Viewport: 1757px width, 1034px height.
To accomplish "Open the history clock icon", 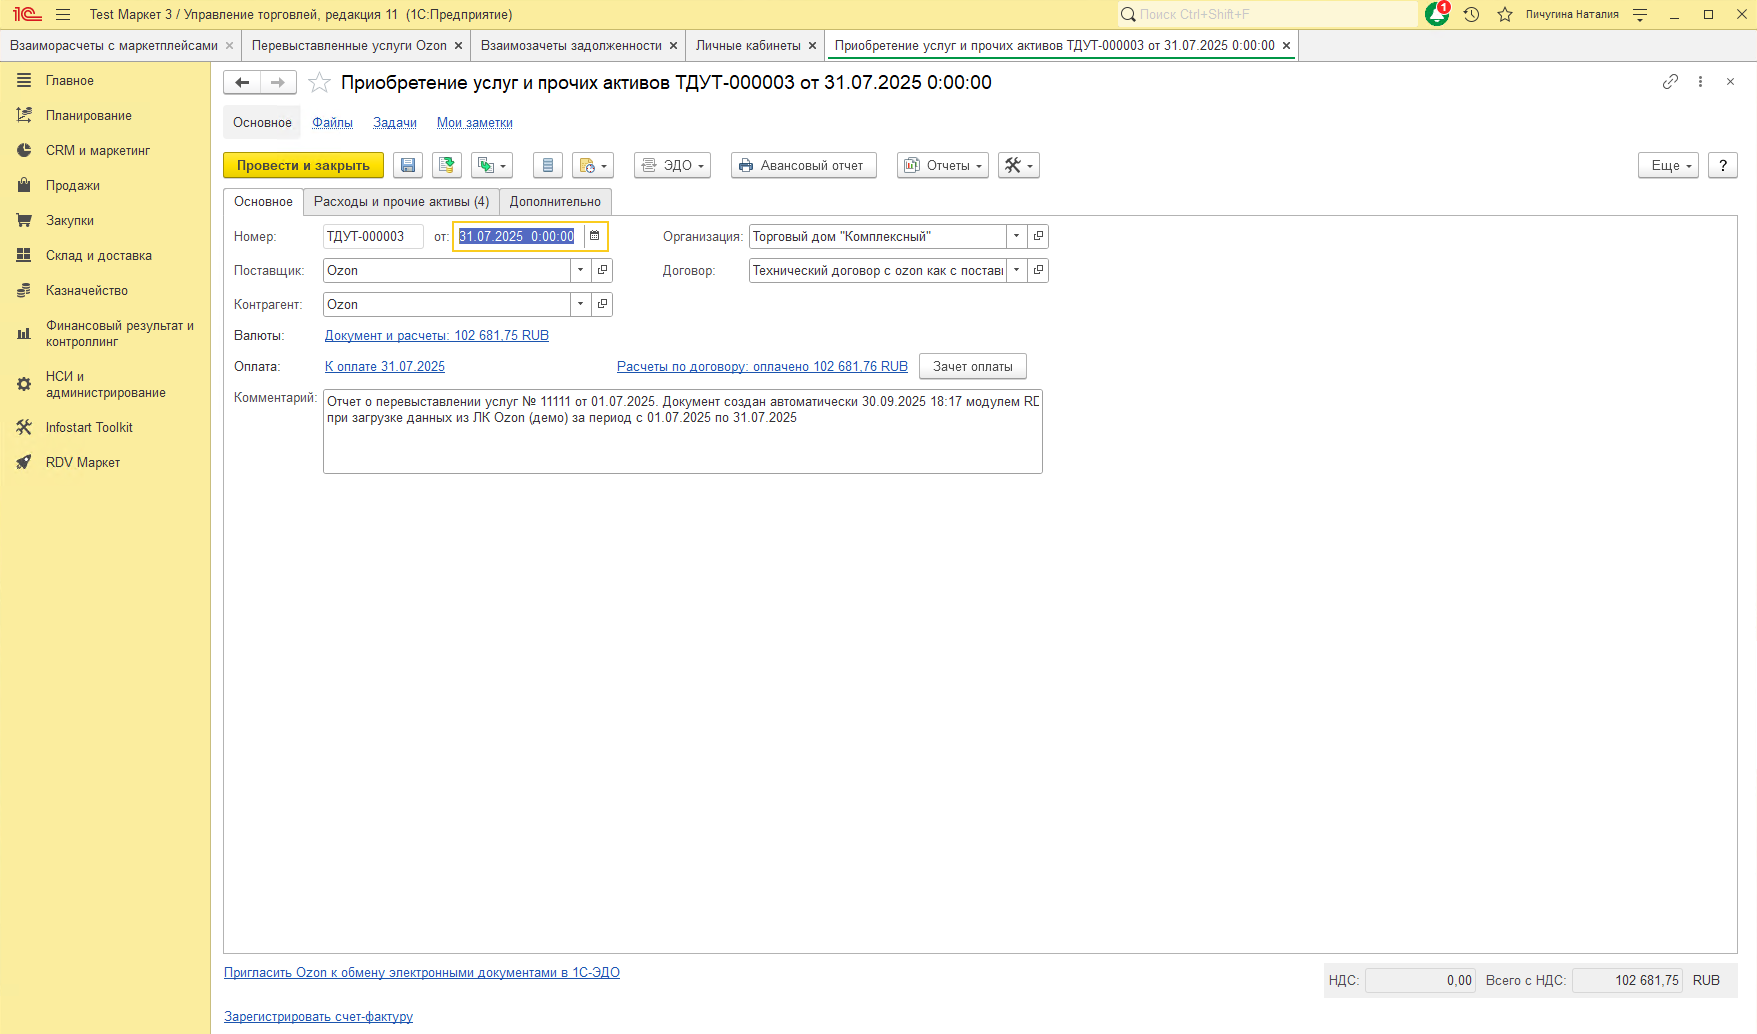I will 1471,14.
